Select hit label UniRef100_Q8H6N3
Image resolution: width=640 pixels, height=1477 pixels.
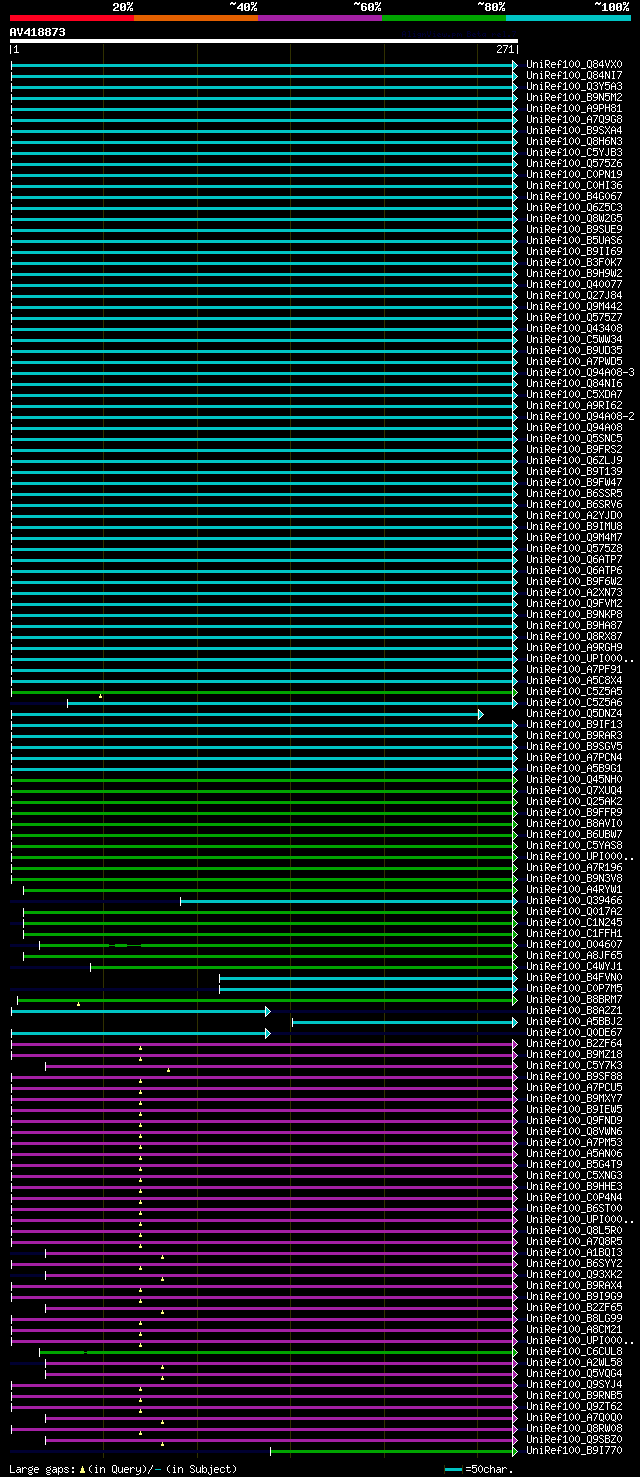(x=573, y=141)
